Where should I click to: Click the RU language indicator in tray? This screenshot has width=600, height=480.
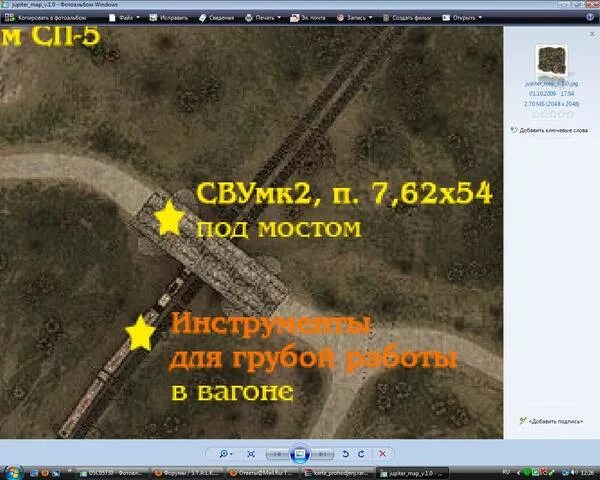pos(506,472)
